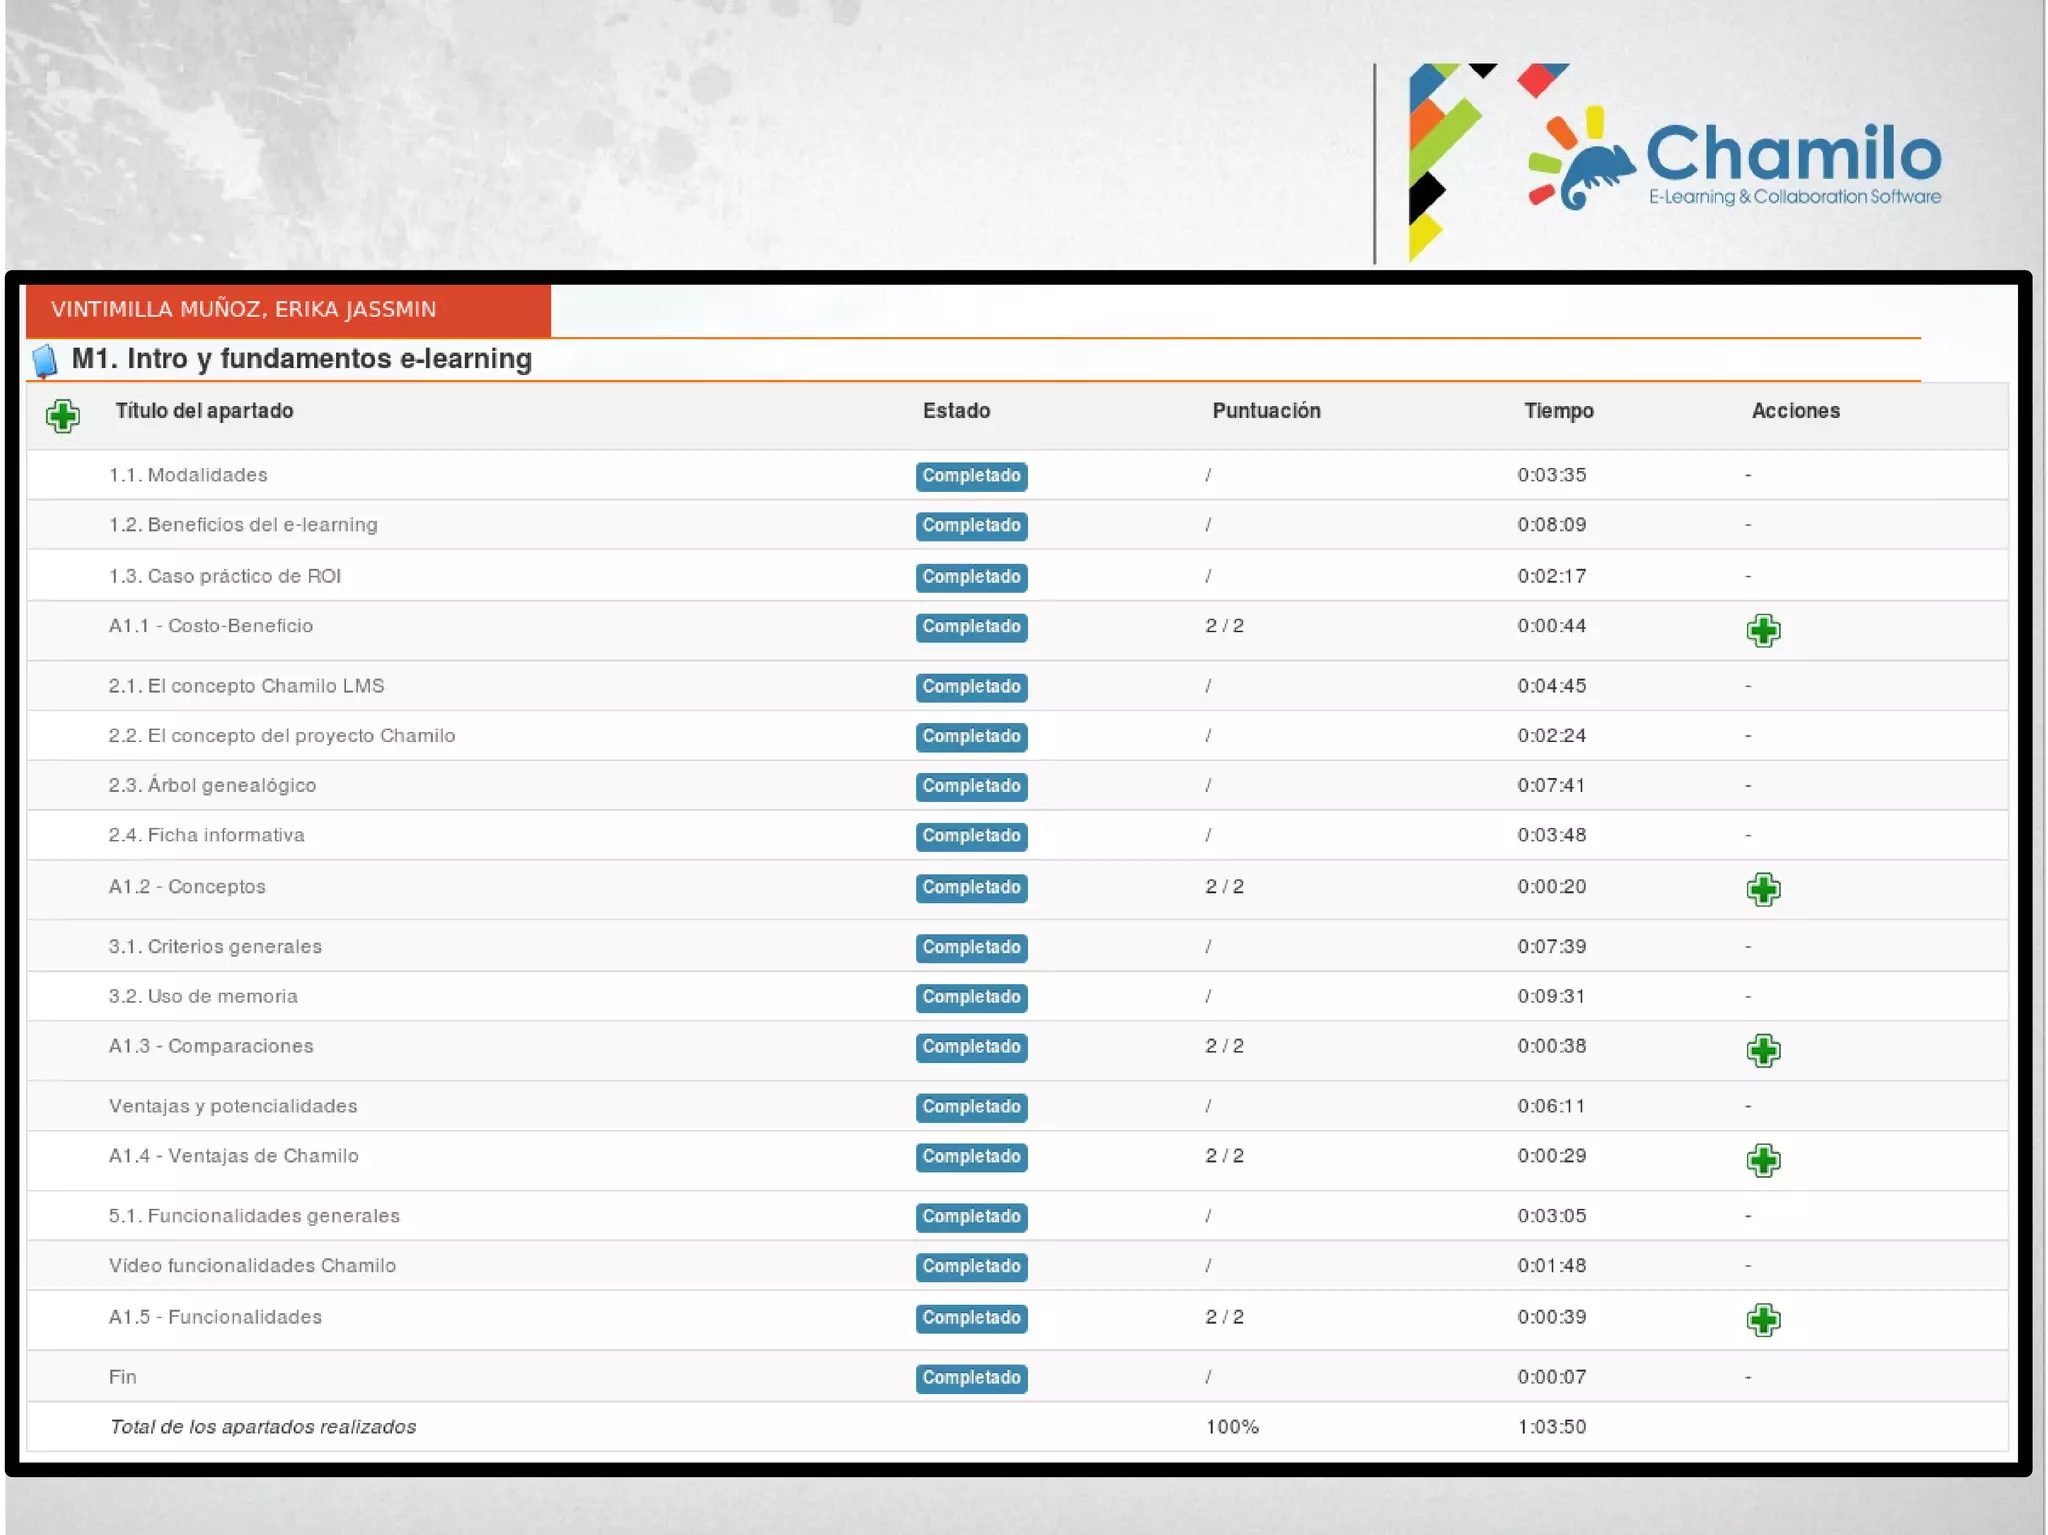
Task: Click the Estado column header
Action: [956, 411]
